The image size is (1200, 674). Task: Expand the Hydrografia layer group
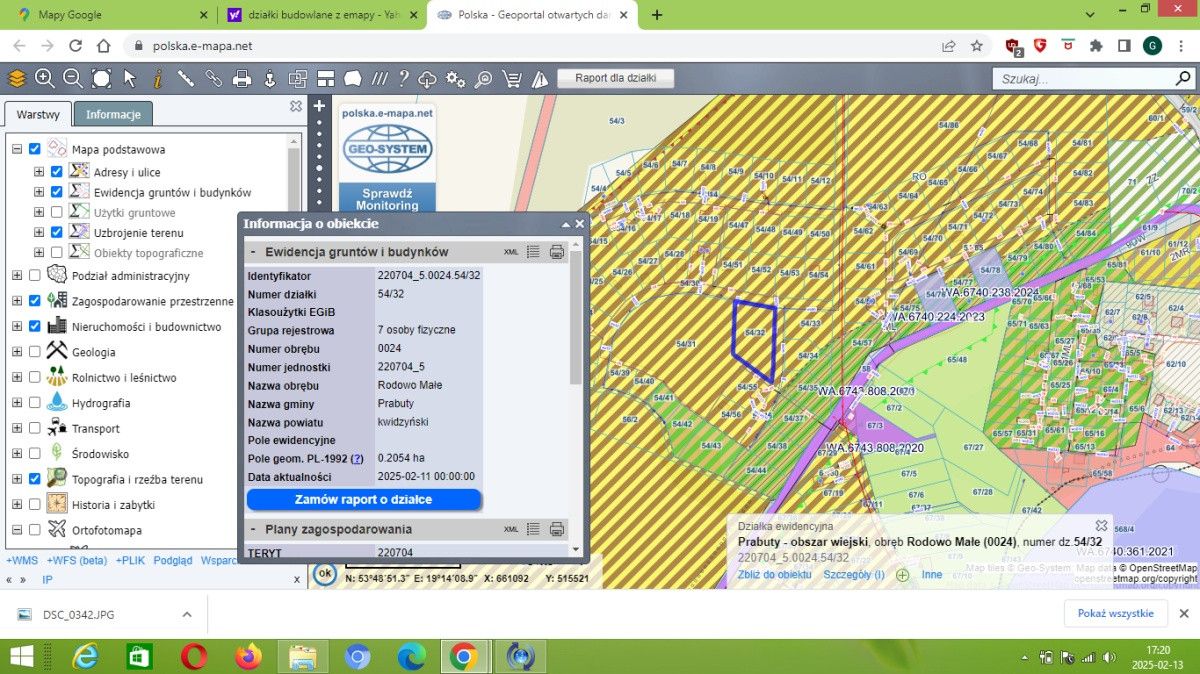[17, 403]
